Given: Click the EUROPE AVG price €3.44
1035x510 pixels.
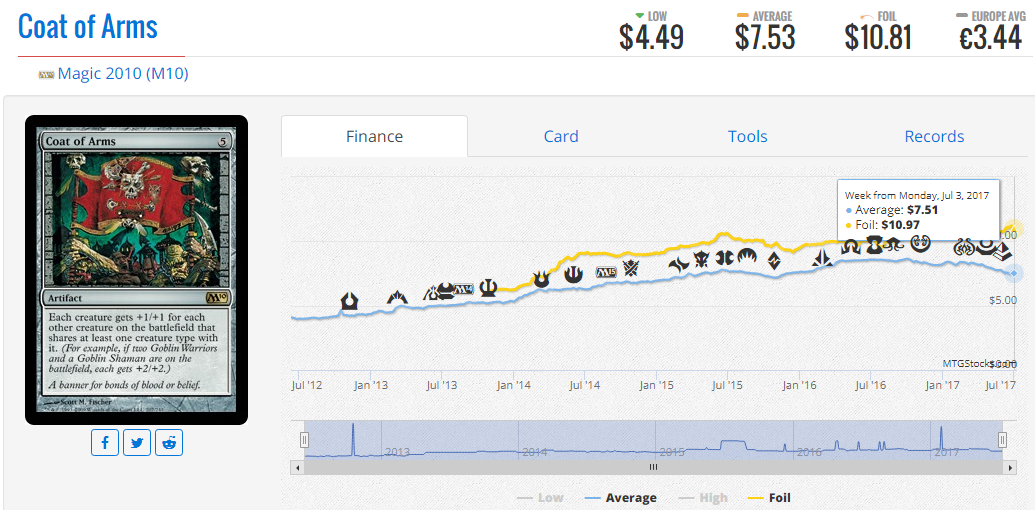Looking at the screenshot, I should (990, 37).
